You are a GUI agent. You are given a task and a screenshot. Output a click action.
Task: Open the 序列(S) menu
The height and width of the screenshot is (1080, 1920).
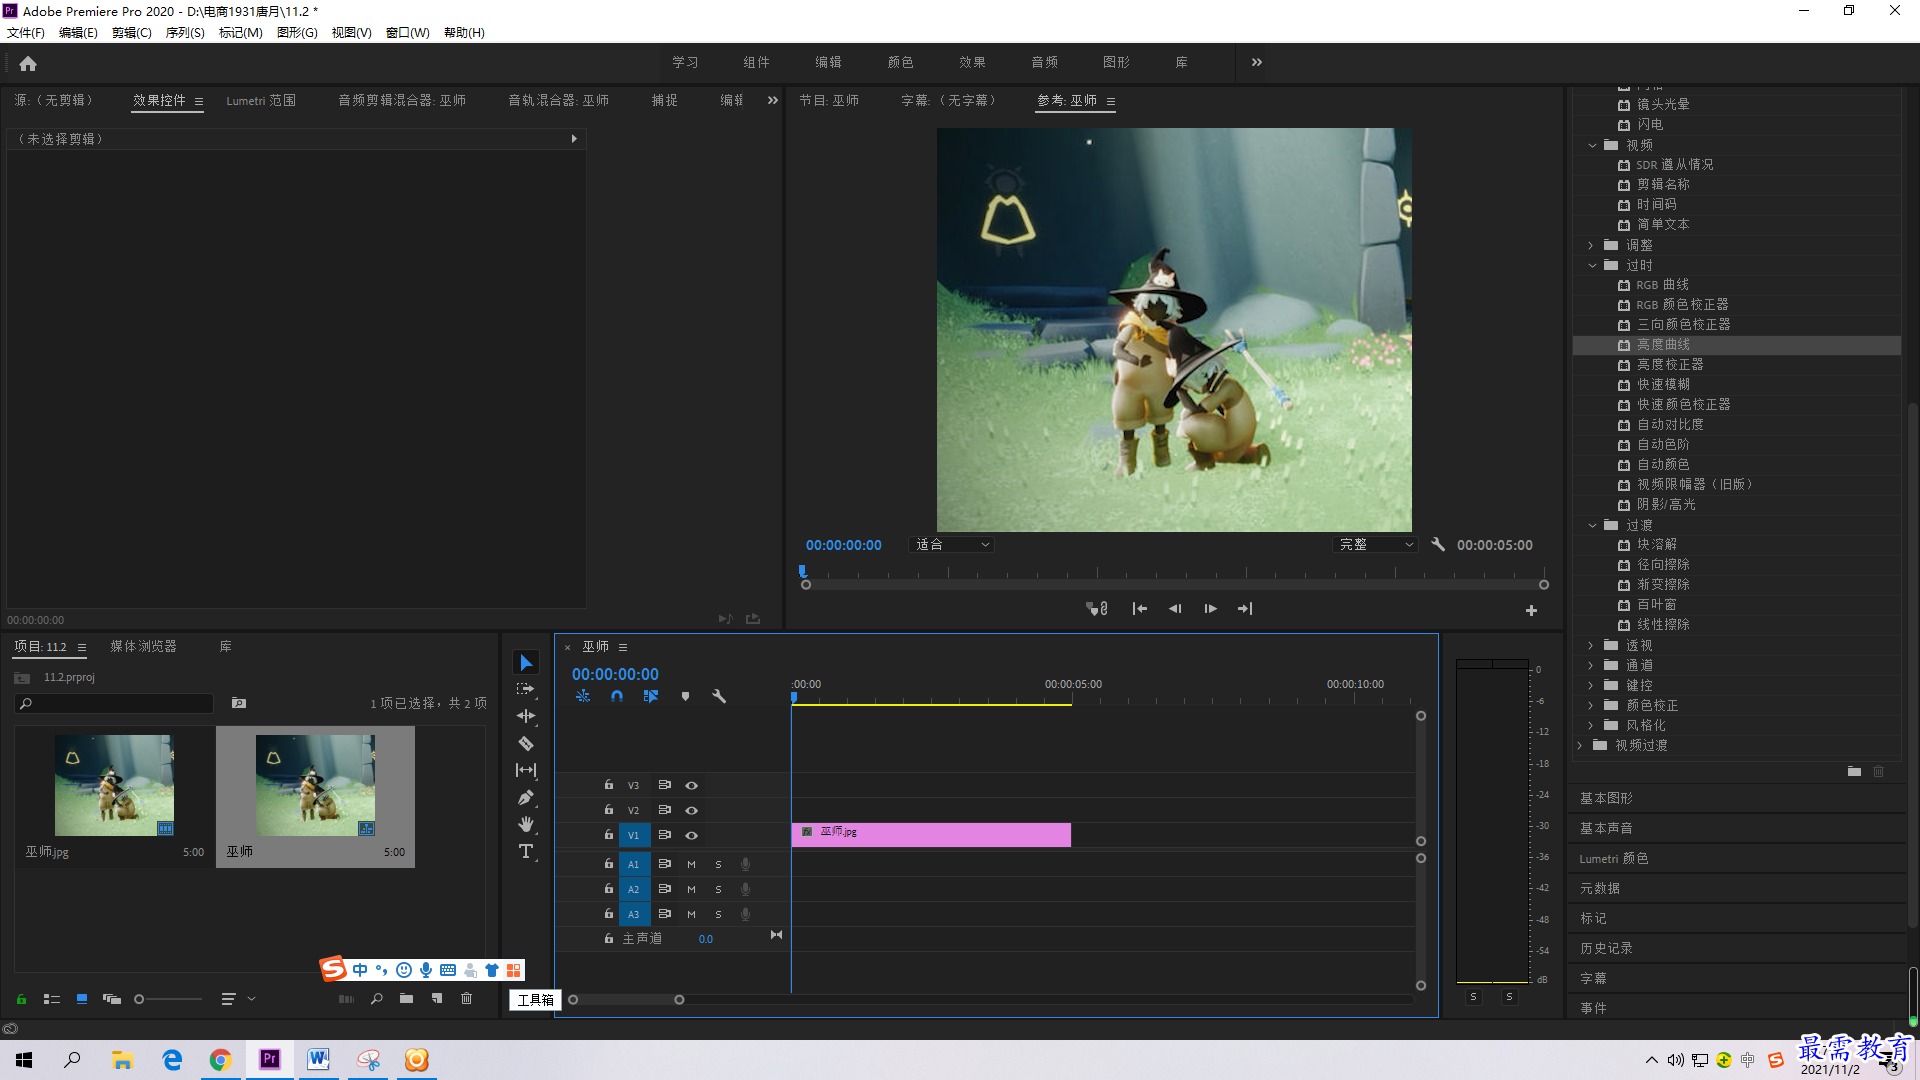pyautogui.click(x=185, y=32)
